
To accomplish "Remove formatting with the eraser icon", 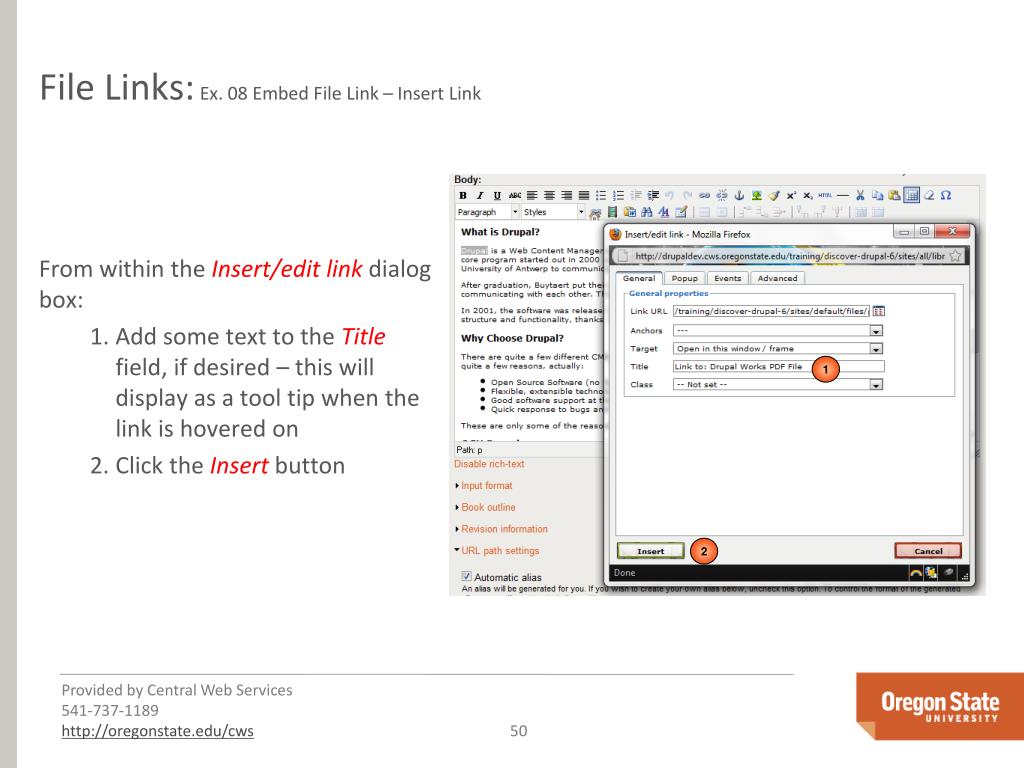I will pyautogui.click(x=929, y=195).
